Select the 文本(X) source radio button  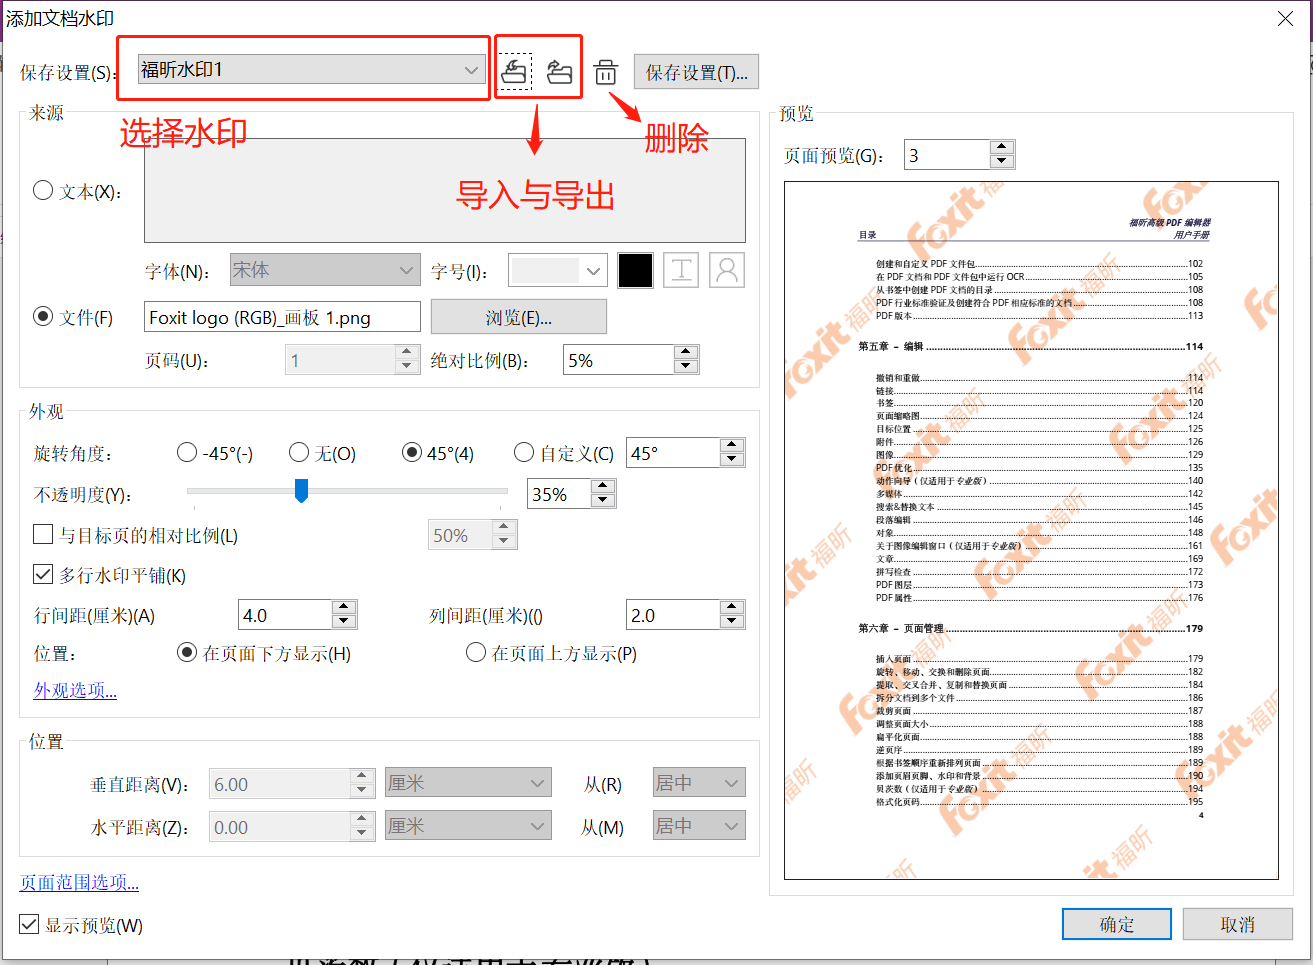pos(43,190)
